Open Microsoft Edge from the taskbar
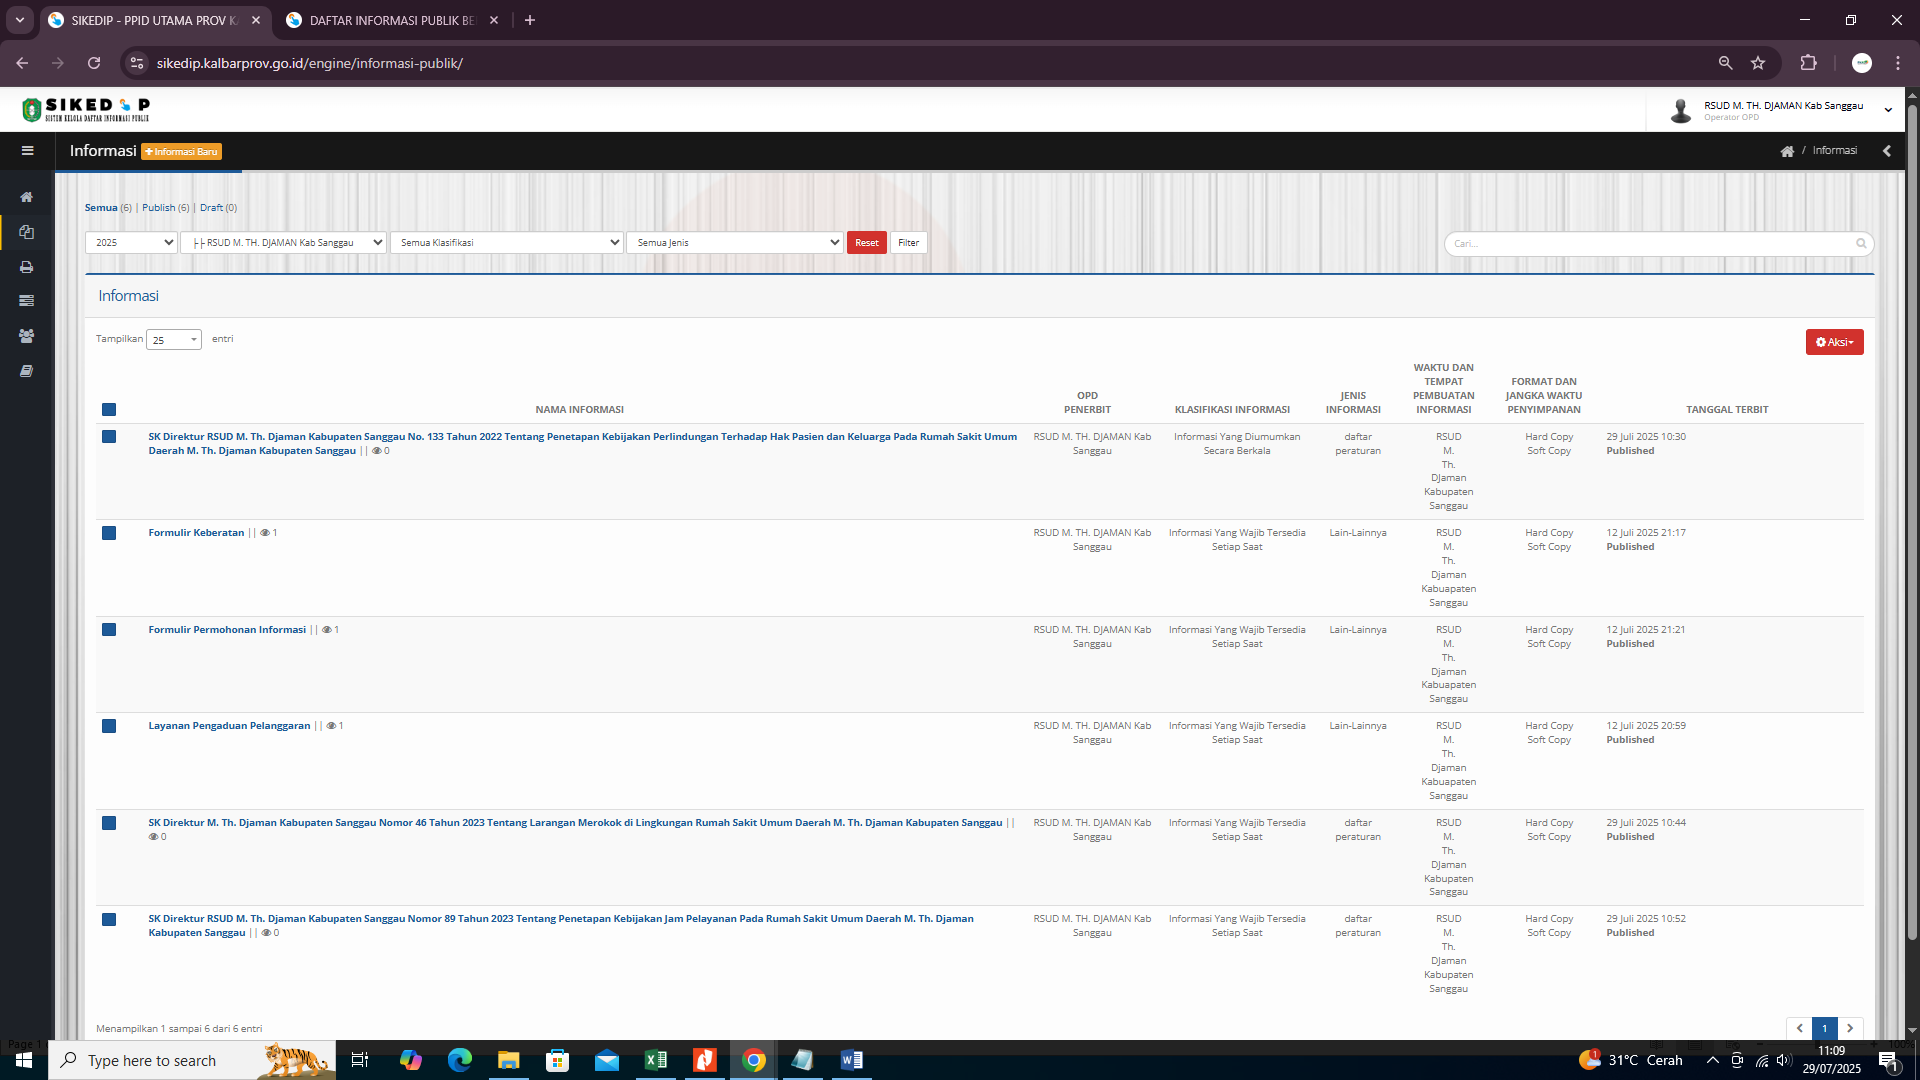Viewport: 1920px width, 1080px height. click(x=460, y=1060)
